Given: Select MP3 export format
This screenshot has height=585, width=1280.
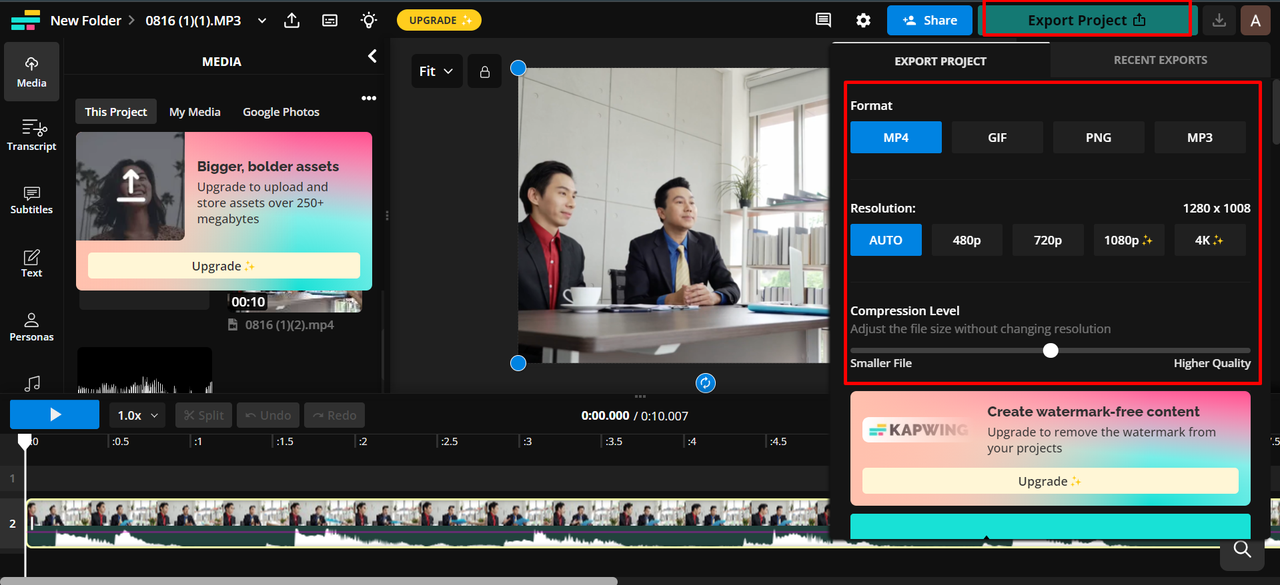Looking at the screenshot, I should pos(1200,137).
